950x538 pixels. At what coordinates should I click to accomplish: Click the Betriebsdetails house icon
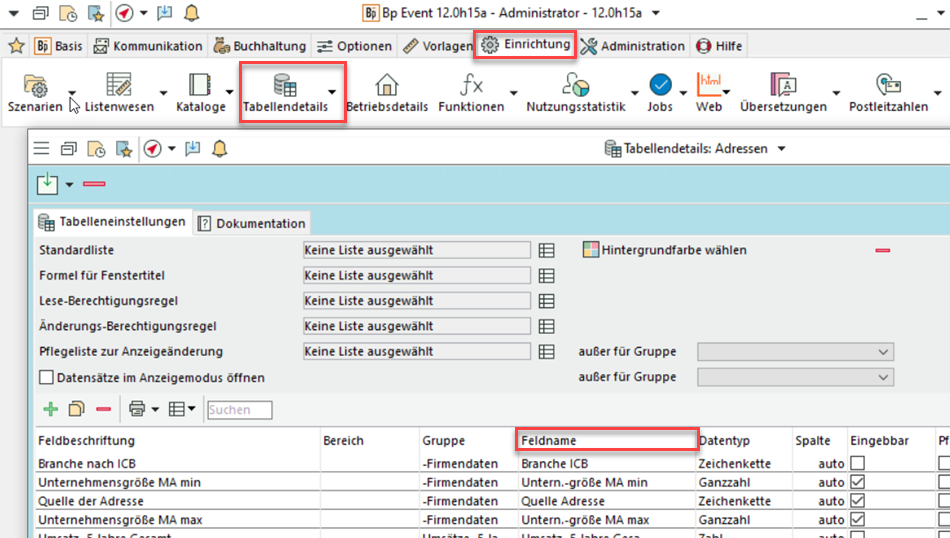click(x=386, y=85)
